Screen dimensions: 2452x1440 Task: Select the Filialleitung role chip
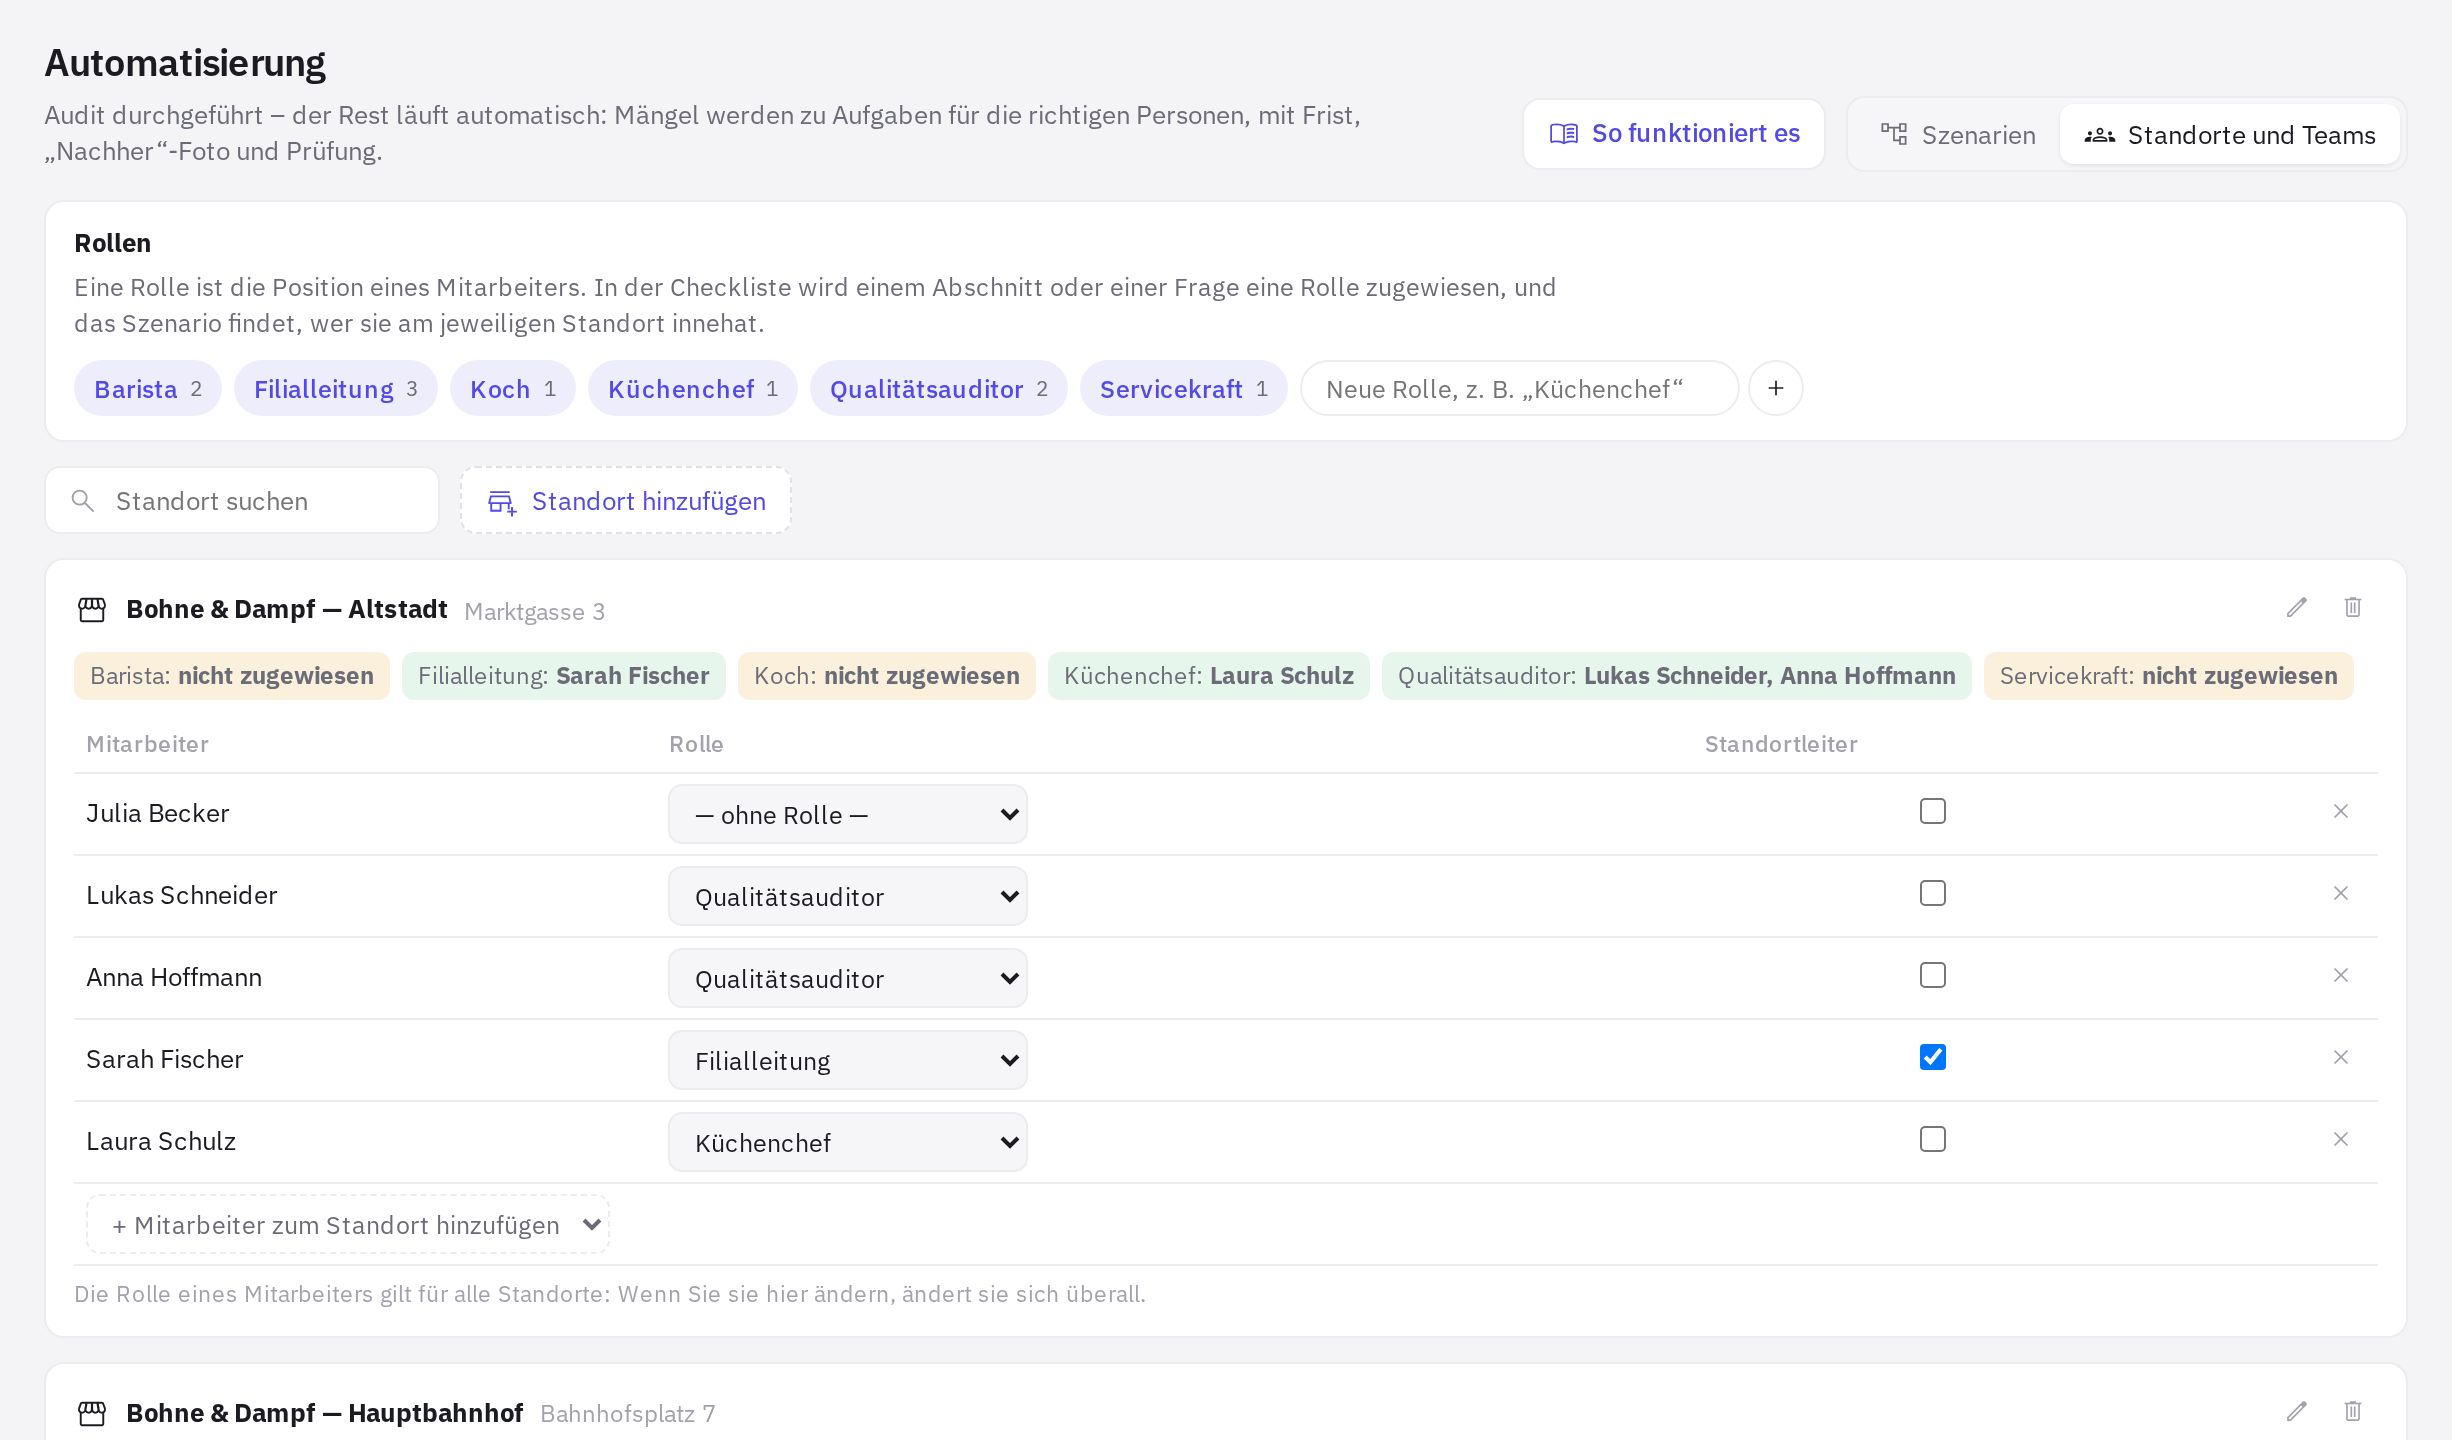click(x=336, y=388)
